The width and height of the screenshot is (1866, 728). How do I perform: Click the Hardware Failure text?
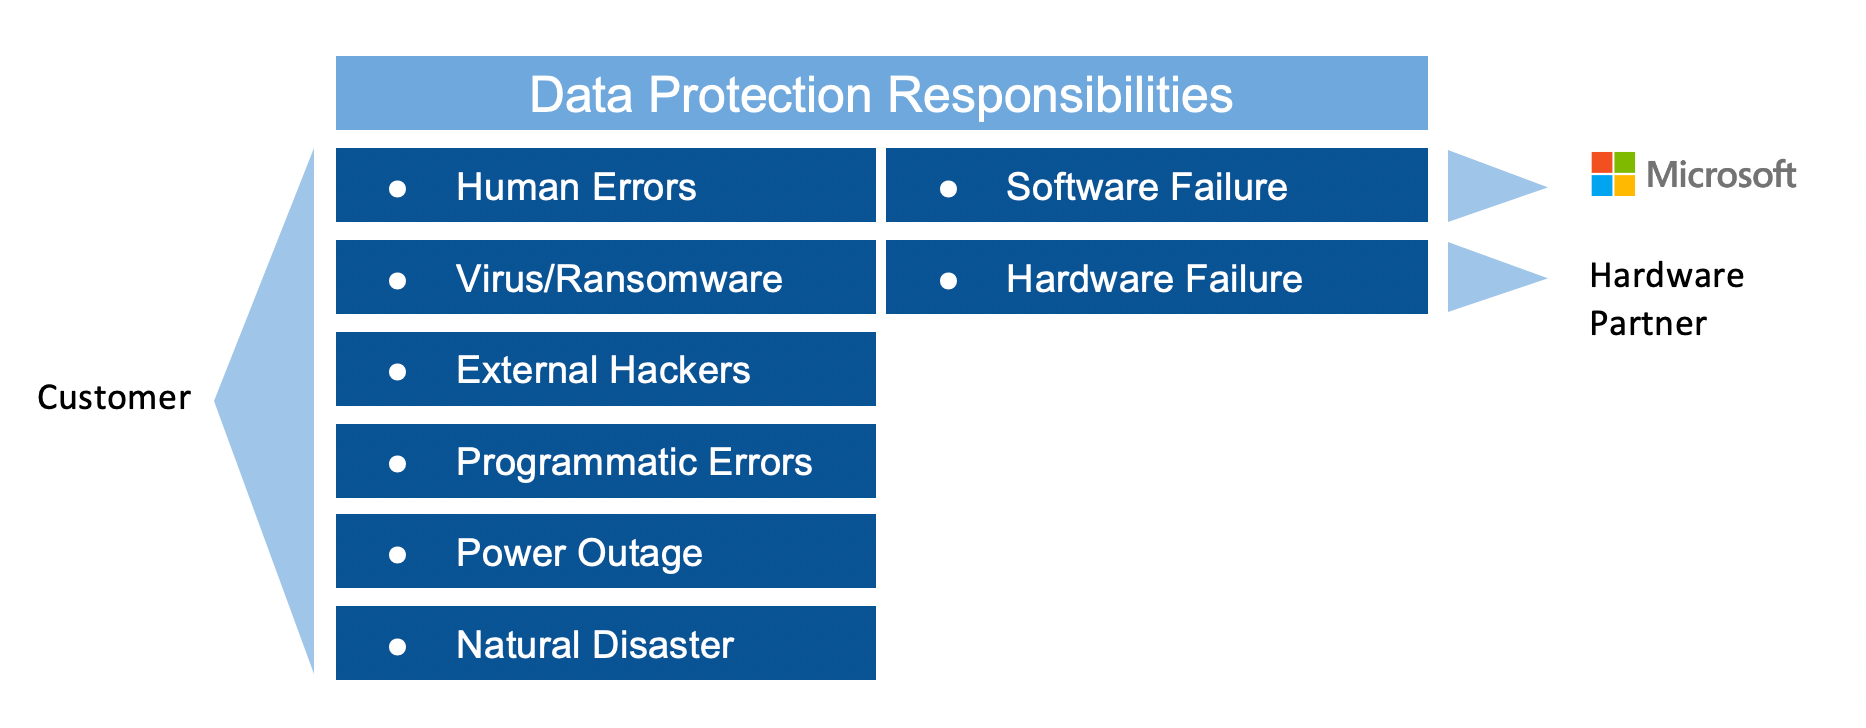tap(1154, 279)
